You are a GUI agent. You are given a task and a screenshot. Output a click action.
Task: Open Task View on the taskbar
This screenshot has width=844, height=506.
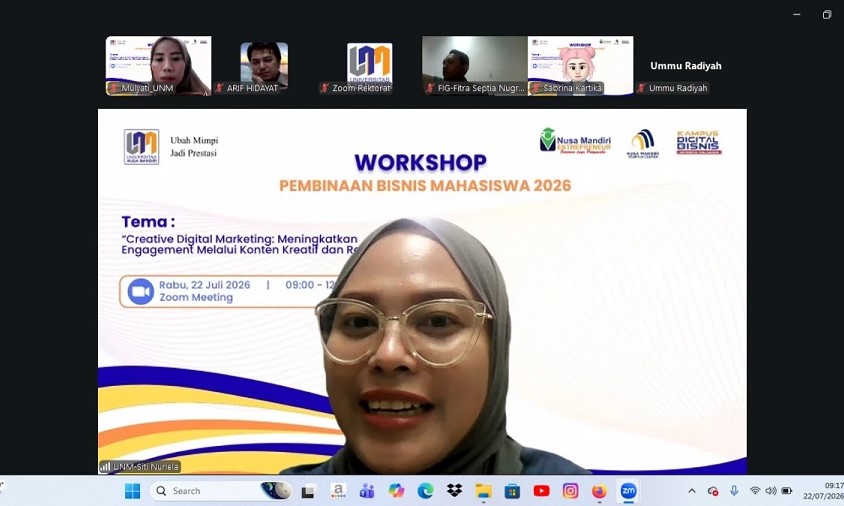click(308, 491)
